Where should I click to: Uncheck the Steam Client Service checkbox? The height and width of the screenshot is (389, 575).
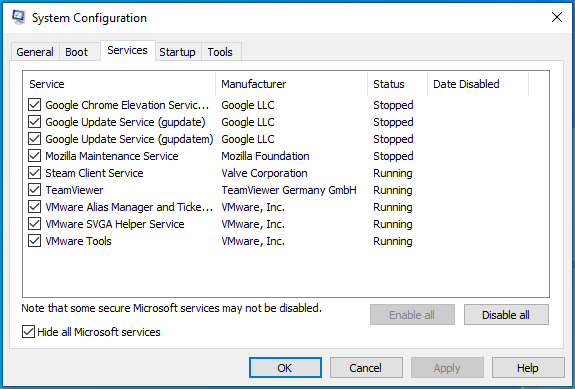click(x=34, y=173)
